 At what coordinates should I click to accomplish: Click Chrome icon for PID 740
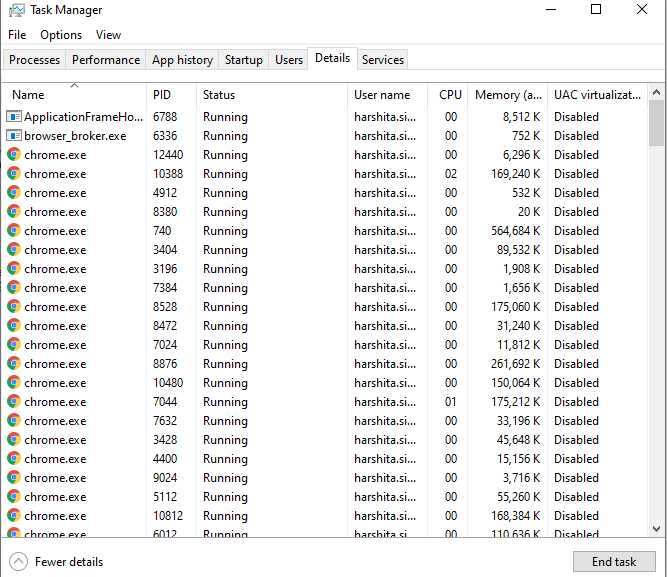point(14,231)
